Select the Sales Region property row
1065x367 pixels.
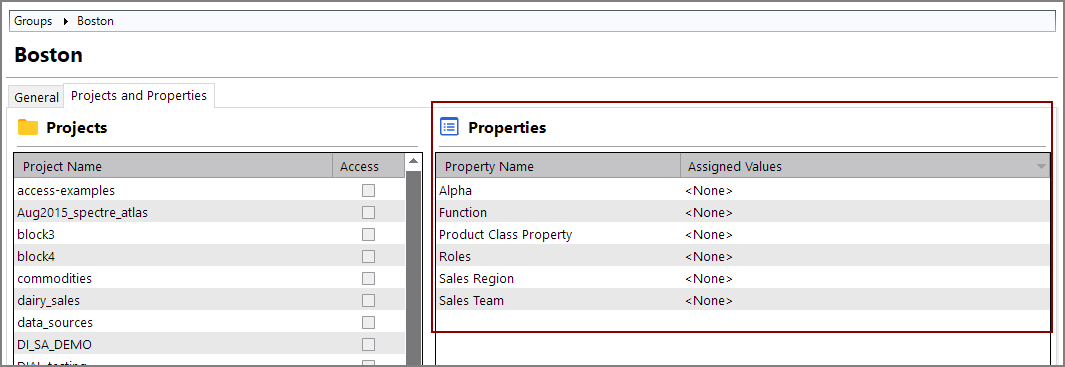[743, 279]
